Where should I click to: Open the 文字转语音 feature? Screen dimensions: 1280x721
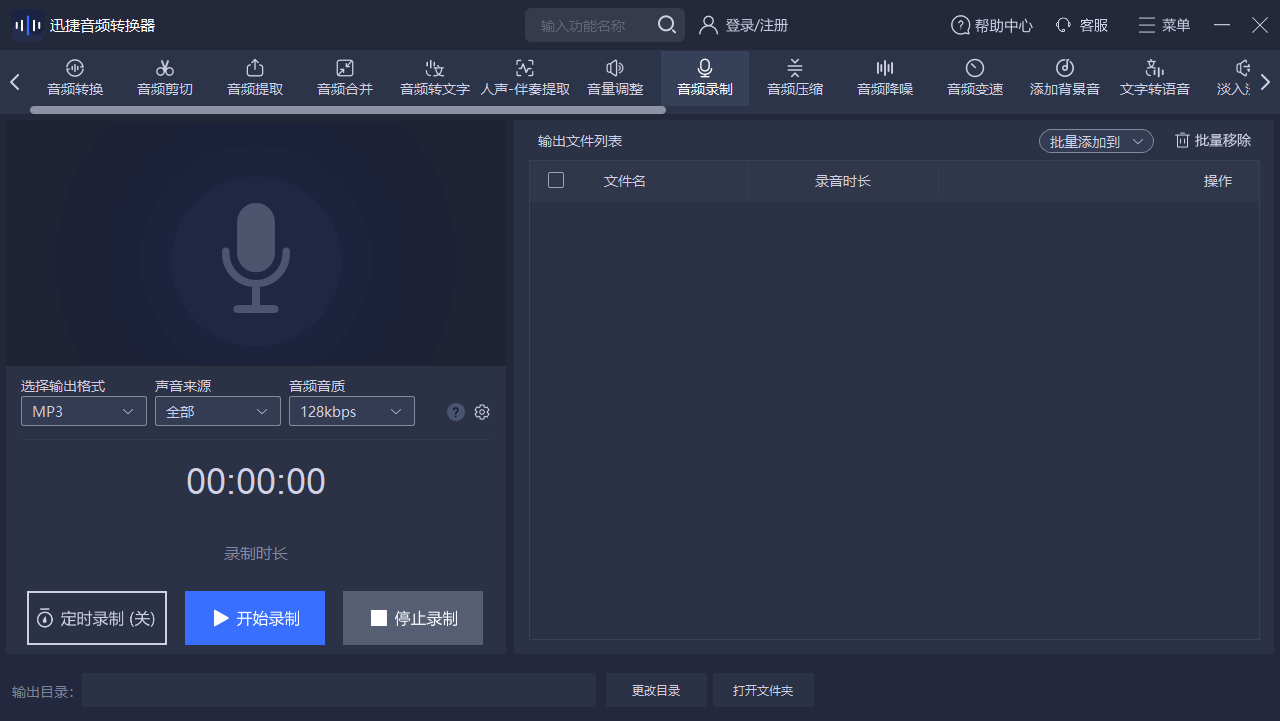point(1154,78)
